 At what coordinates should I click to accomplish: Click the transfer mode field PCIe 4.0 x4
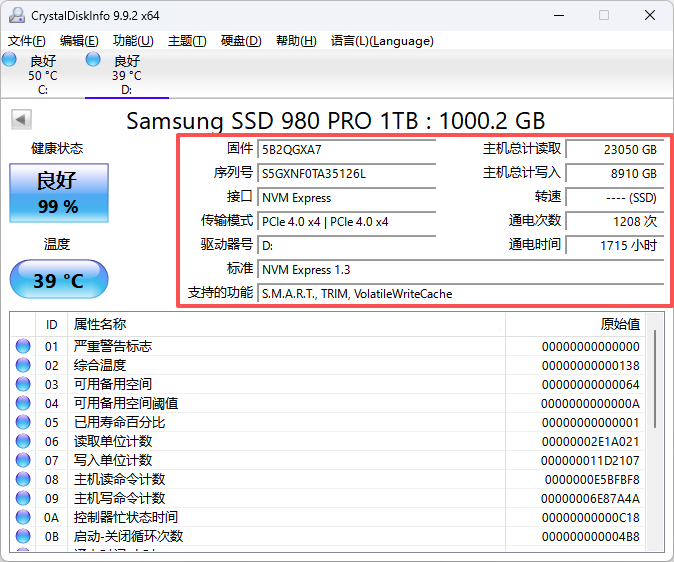[346, 222]
